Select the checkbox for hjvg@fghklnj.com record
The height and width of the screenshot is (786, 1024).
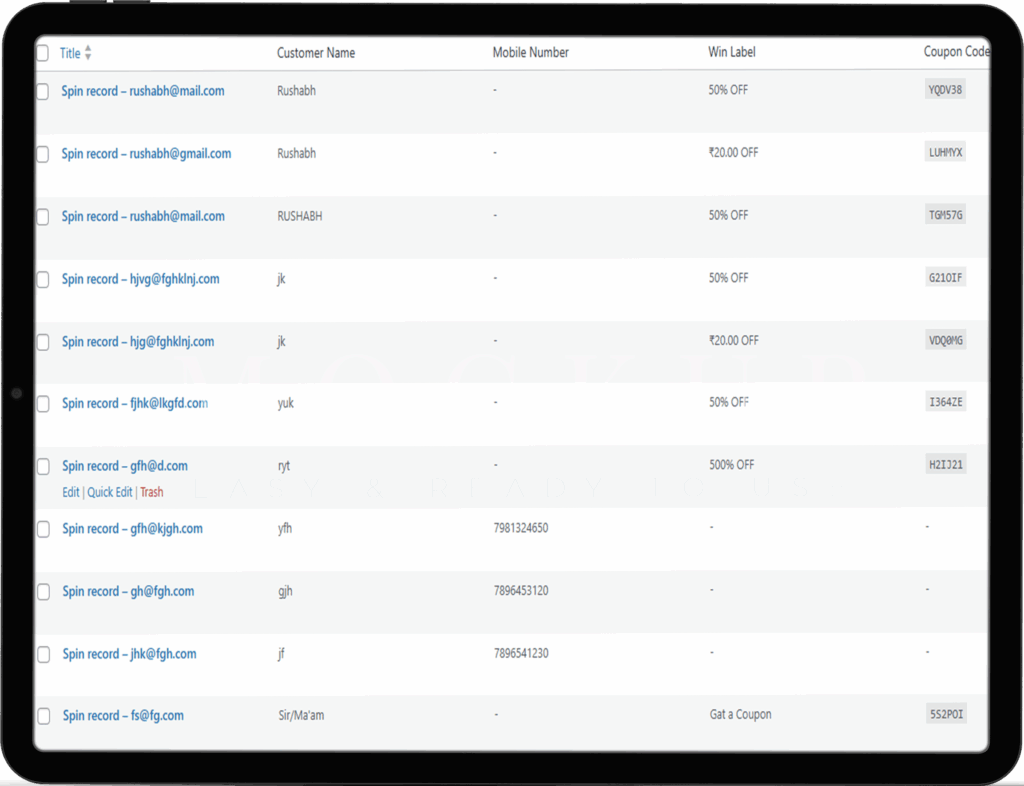(x=42, y=280)
